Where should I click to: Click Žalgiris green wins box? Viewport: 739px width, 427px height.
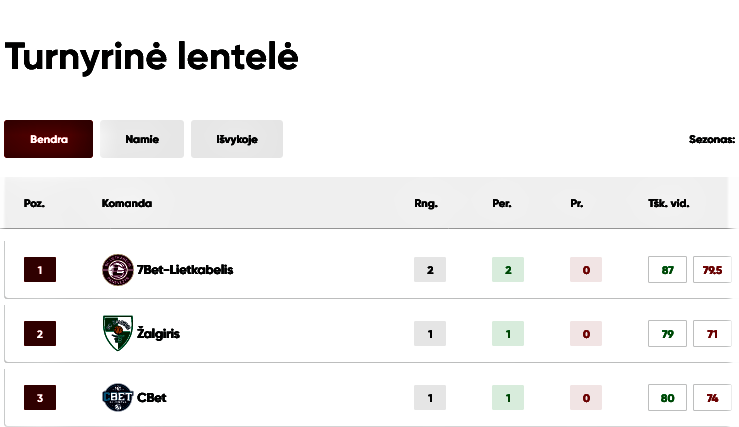point(508,334)
